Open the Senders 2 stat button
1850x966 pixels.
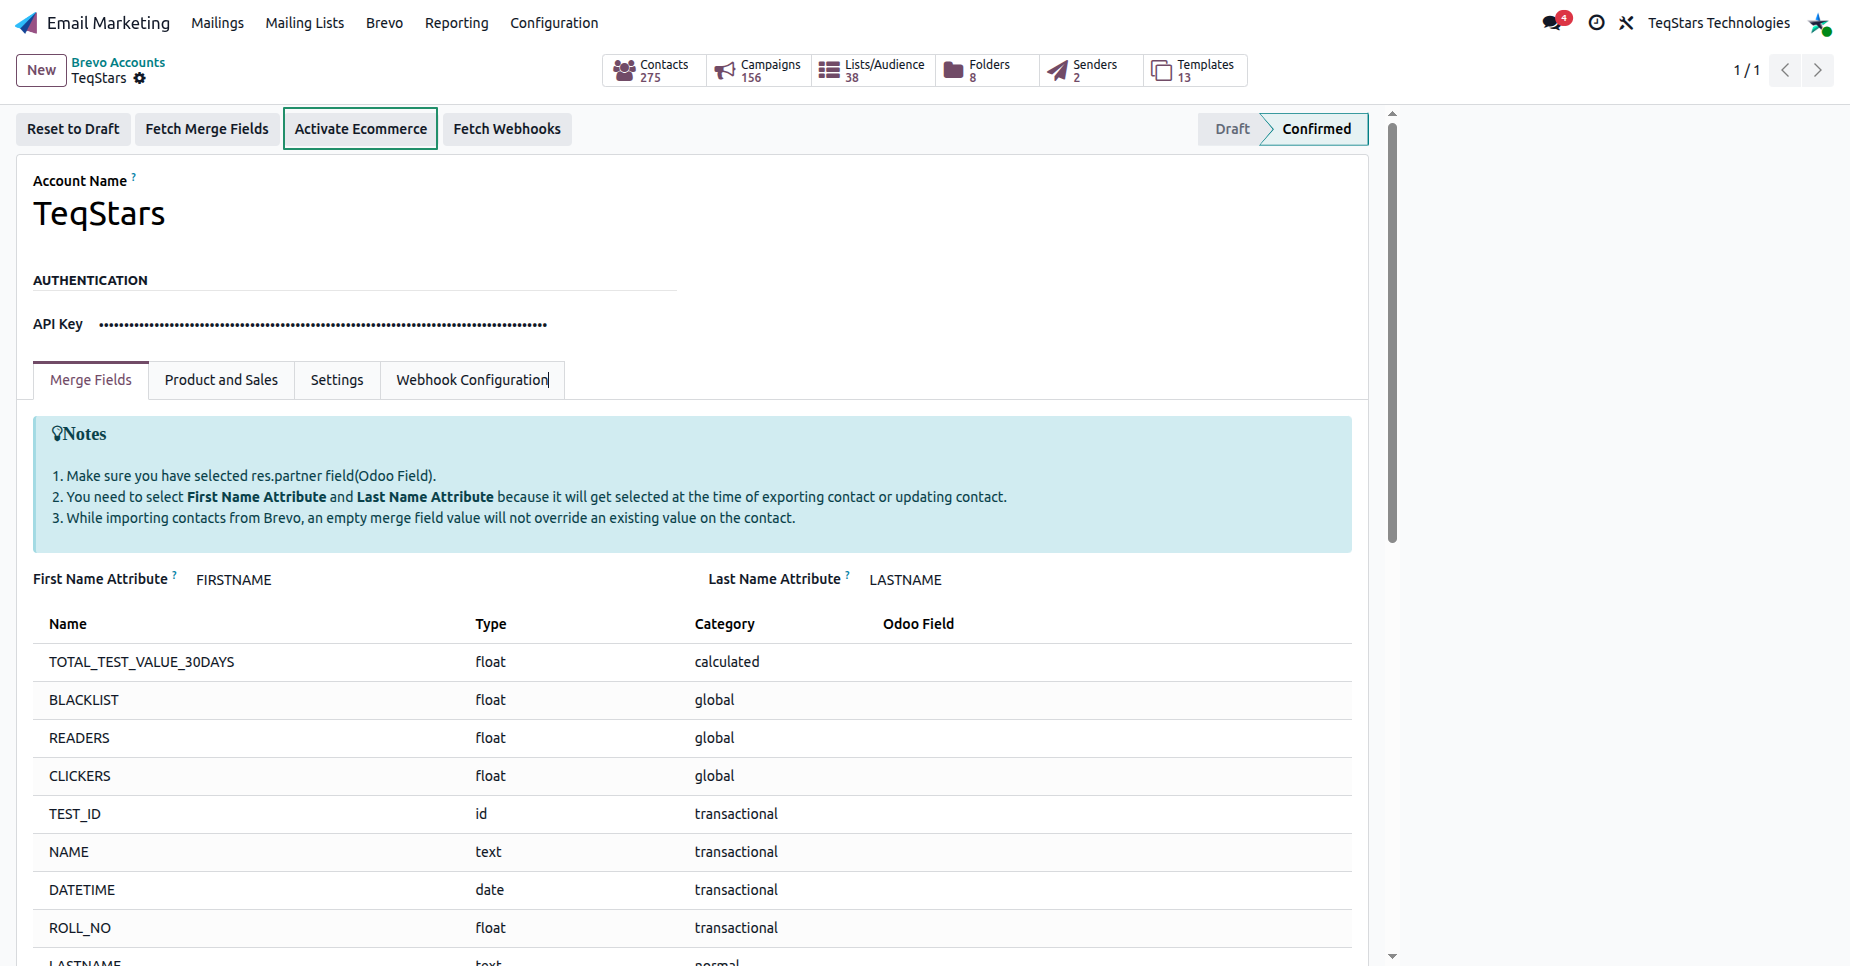click(1091, 70)
